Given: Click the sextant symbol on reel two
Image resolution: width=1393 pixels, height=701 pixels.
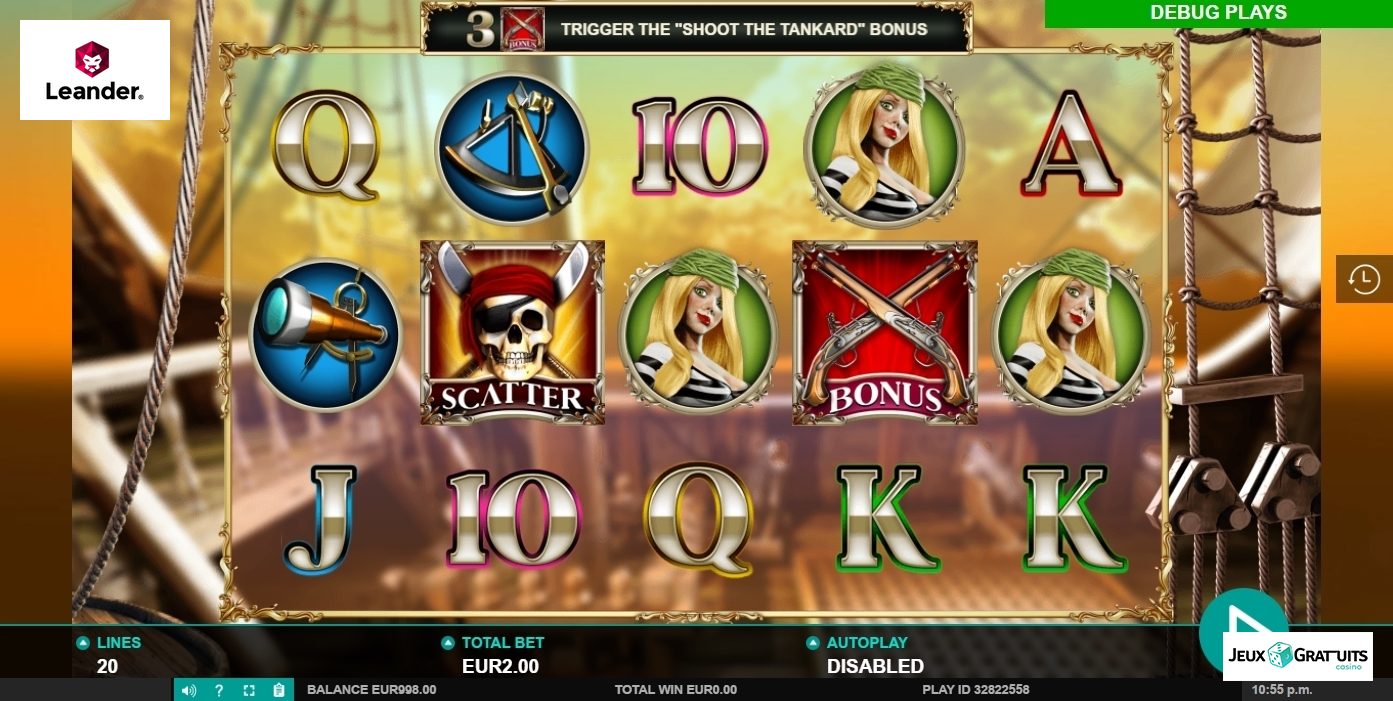Looking at the screenshot, I should 512,148.
